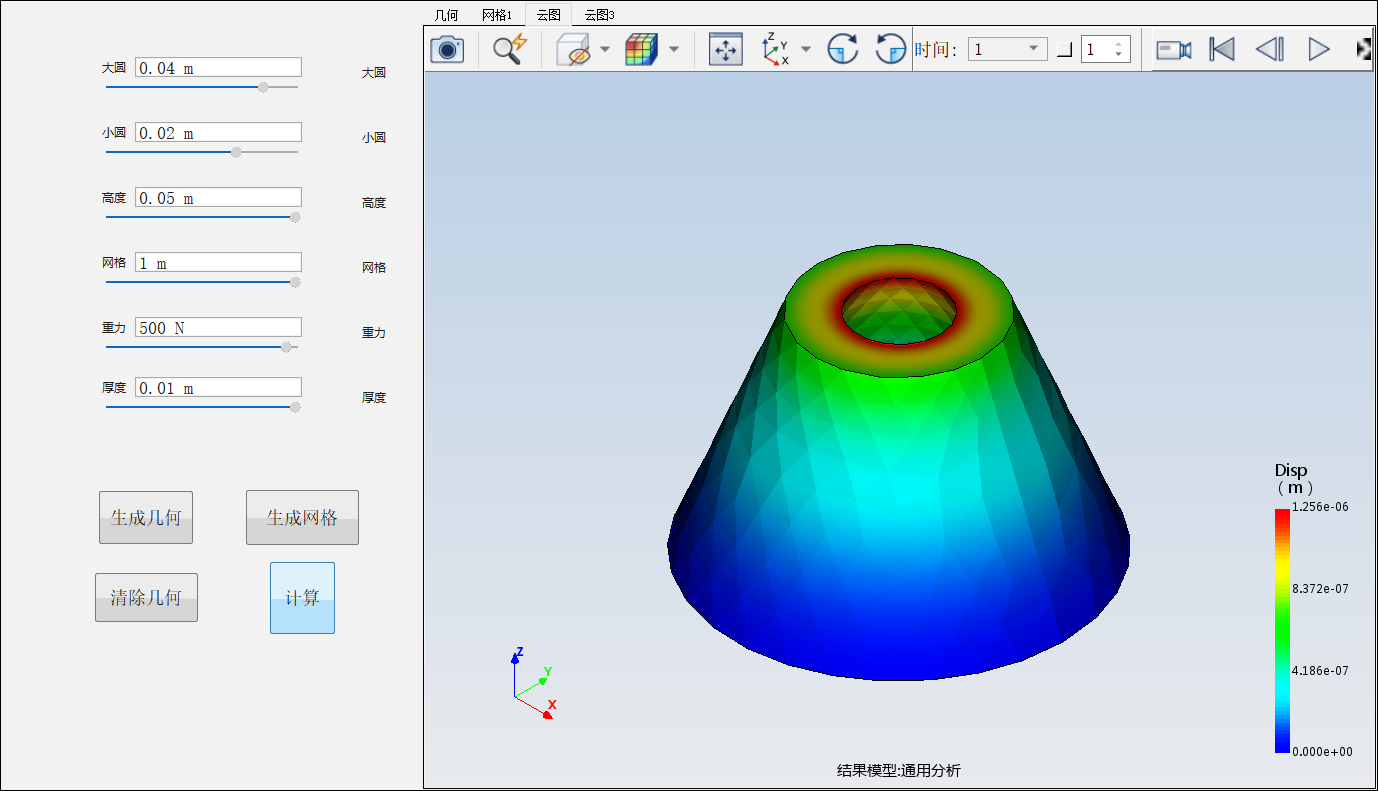Click the camera screenshot icon

coord(447,49)
